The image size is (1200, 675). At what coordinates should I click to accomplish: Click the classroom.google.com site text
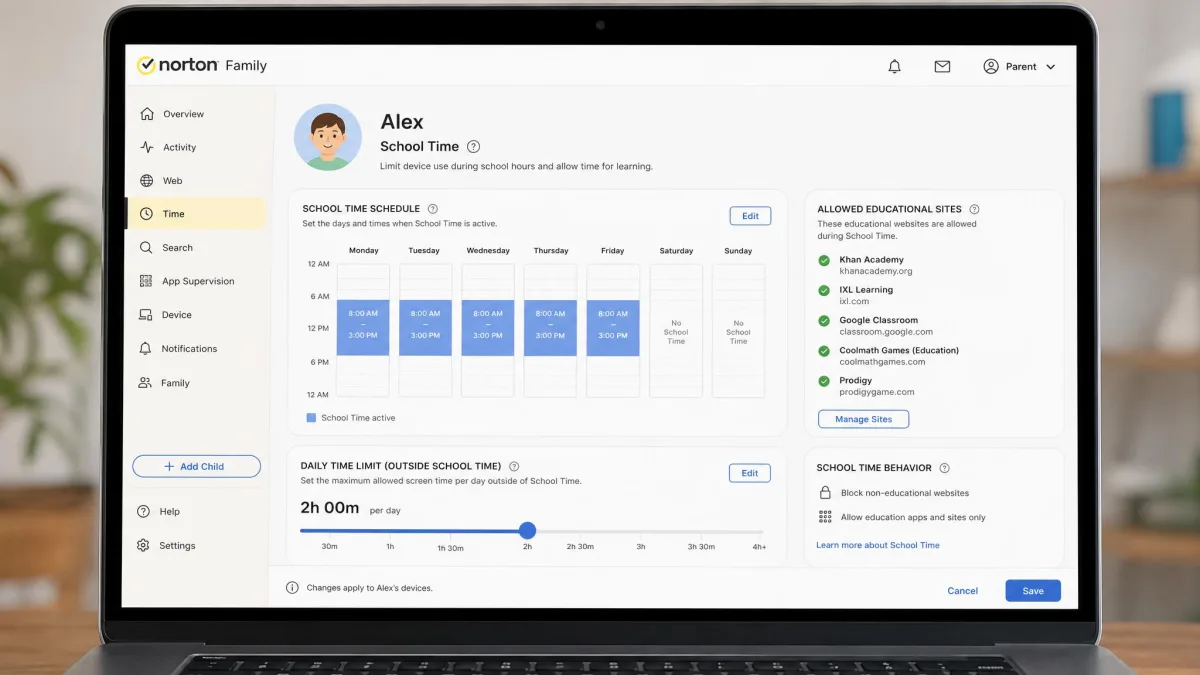tap(886, 332)
